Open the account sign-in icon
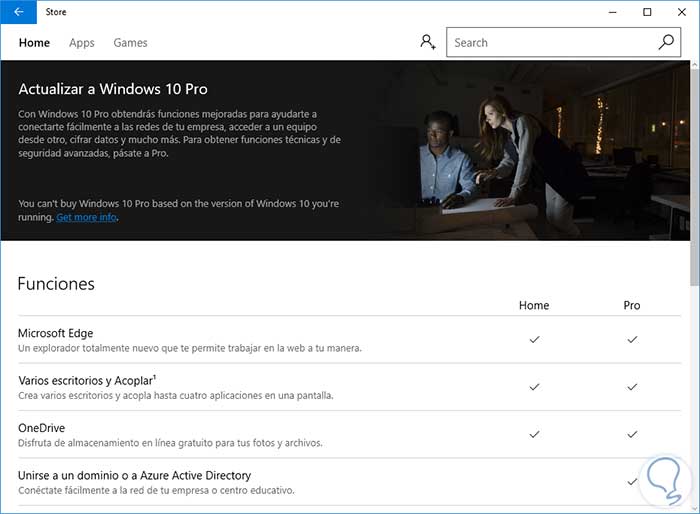The width and height of the screenshot is (700, 514). click(428, 42)
